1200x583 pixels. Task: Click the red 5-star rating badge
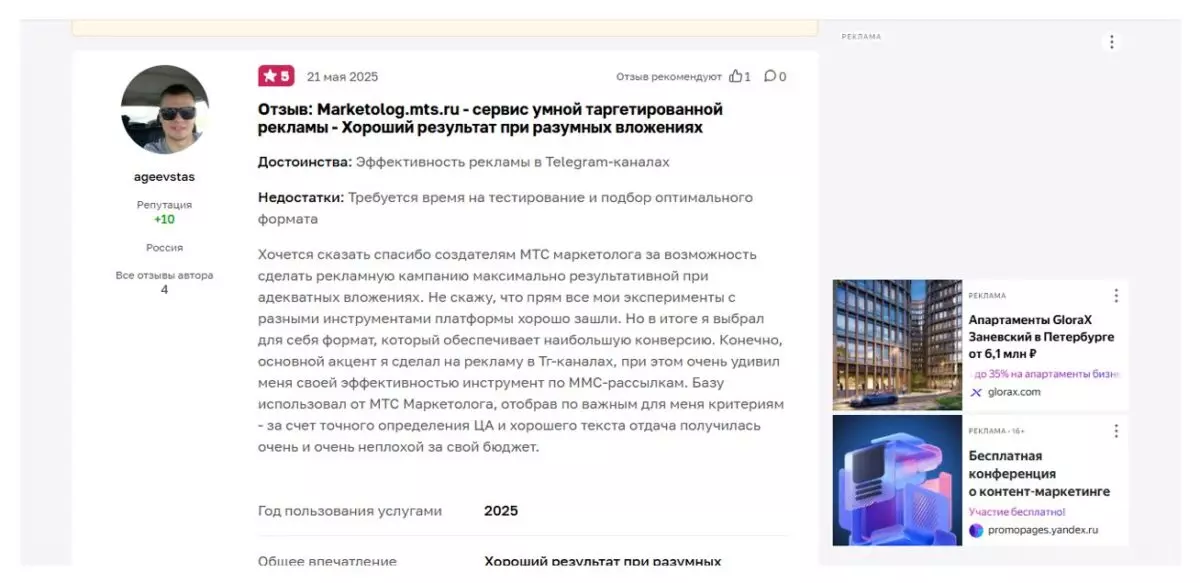[276, 76]
